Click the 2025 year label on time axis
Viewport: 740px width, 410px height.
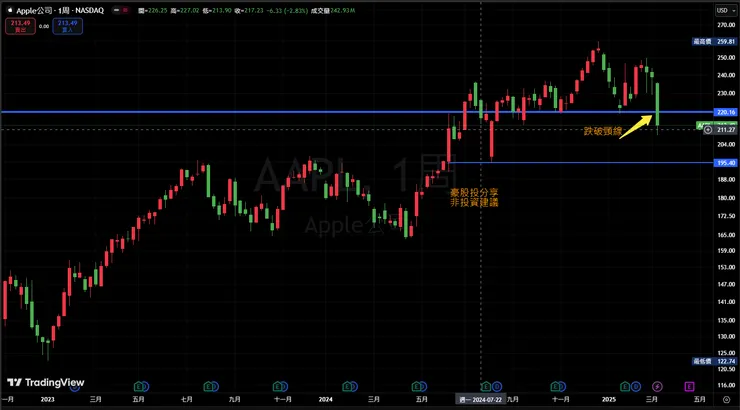pyautogui.click(x=609, y=399)
